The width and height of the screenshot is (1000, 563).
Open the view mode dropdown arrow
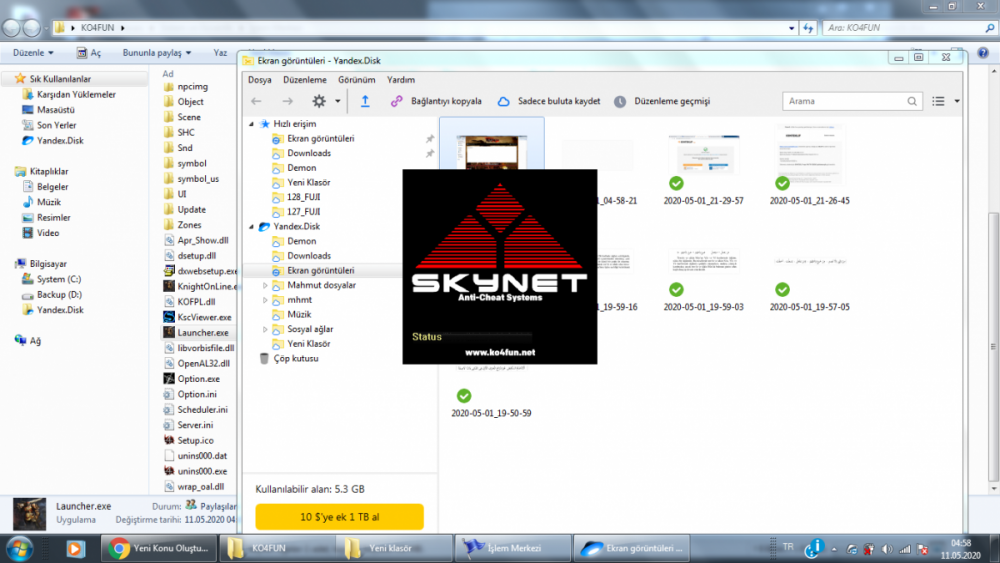coord(957,101)
